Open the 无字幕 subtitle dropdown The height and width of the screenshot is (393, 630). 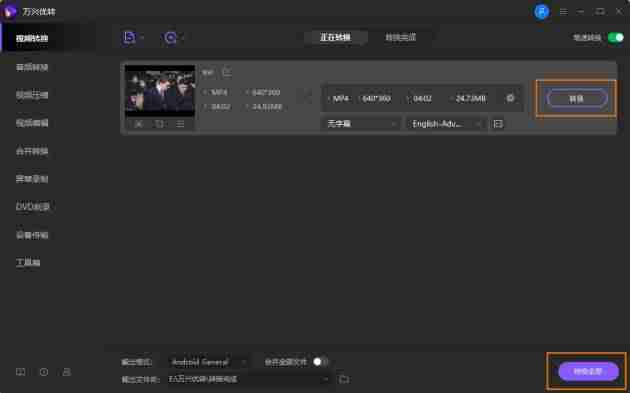(361, 124)
